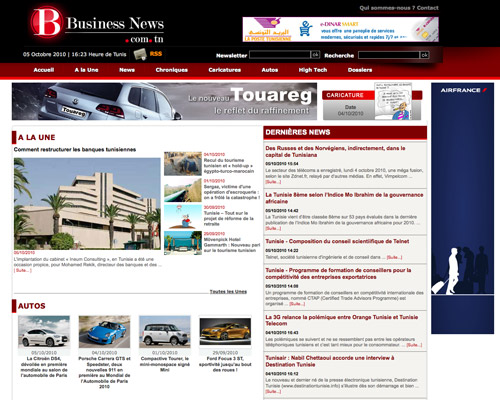
Task: Open the blue Porsche Carrera GTS thumbnail
Action: pos(104,332)
